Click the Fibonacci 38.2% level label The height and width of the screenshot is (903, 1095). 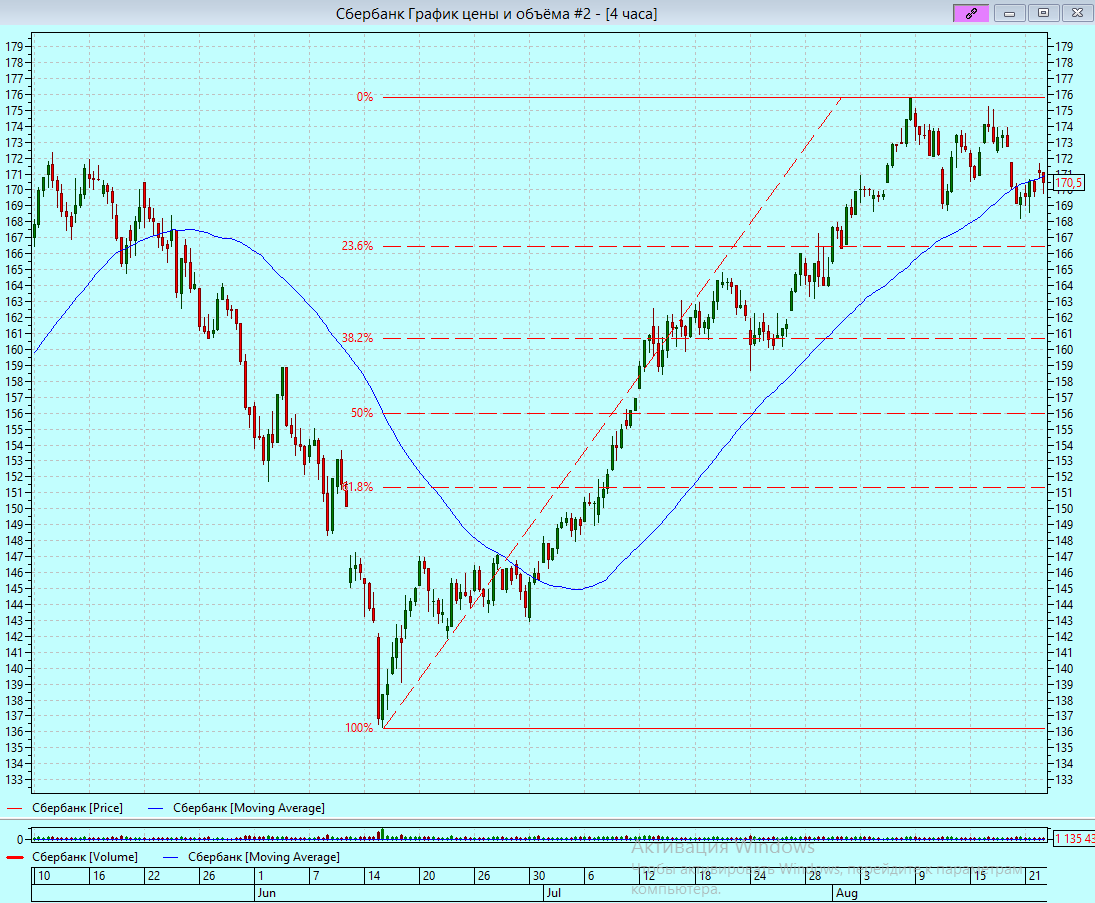tap(357, 338)
